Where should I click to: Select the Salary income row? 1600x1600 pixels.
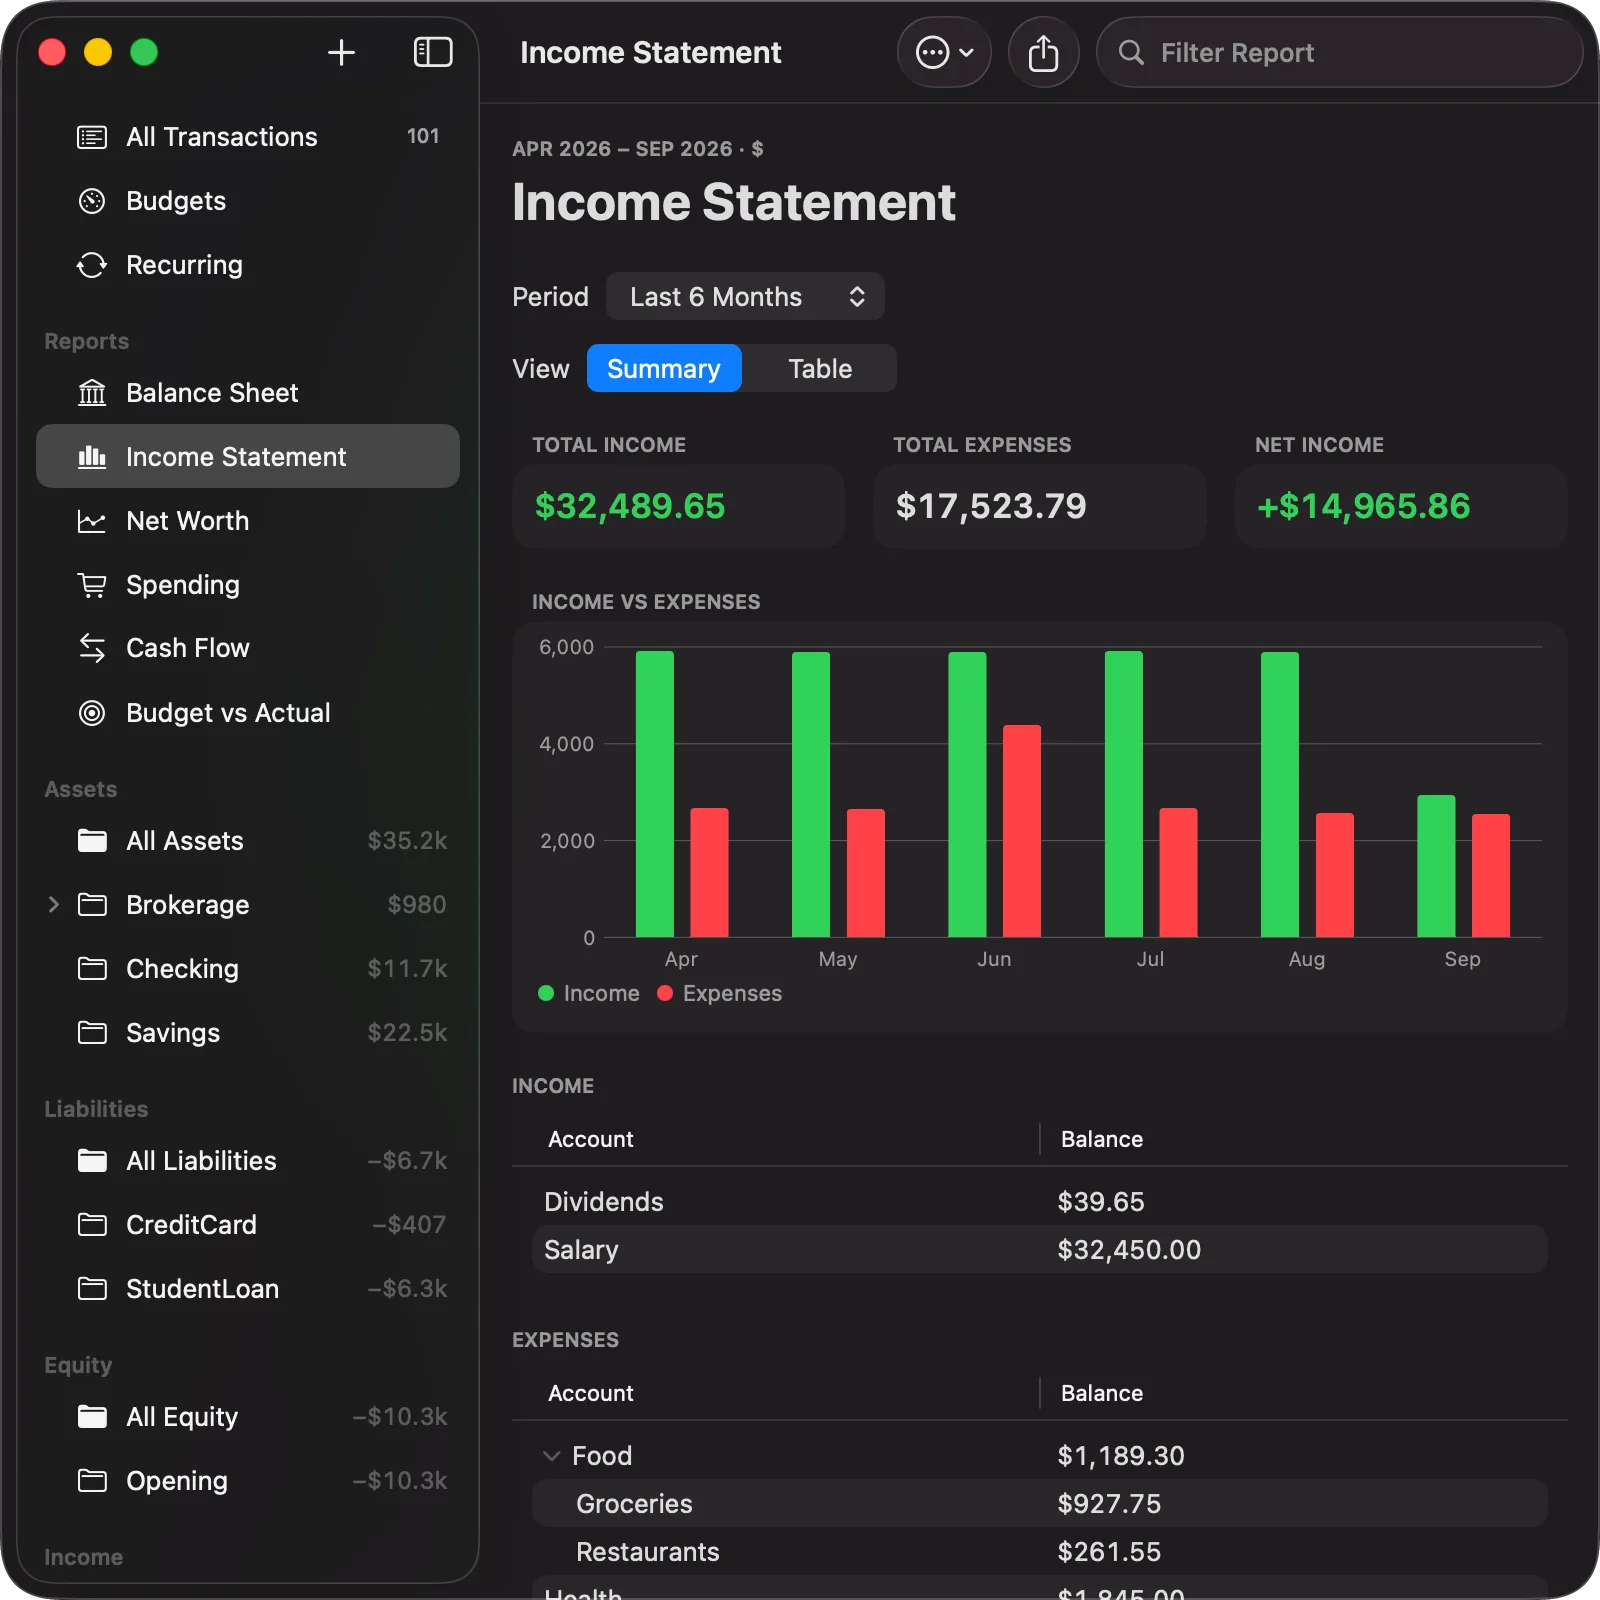(1040, 1250)
